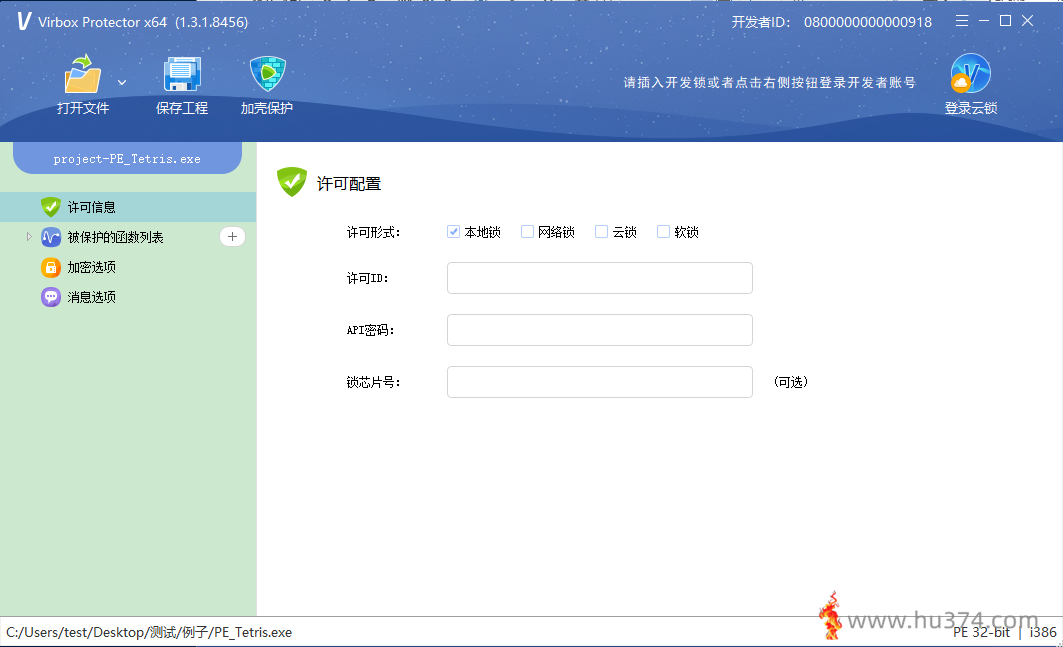Enable 云锁 checkbox
The width and height of the screenshot is (1063, 647).
coord(601,232)
